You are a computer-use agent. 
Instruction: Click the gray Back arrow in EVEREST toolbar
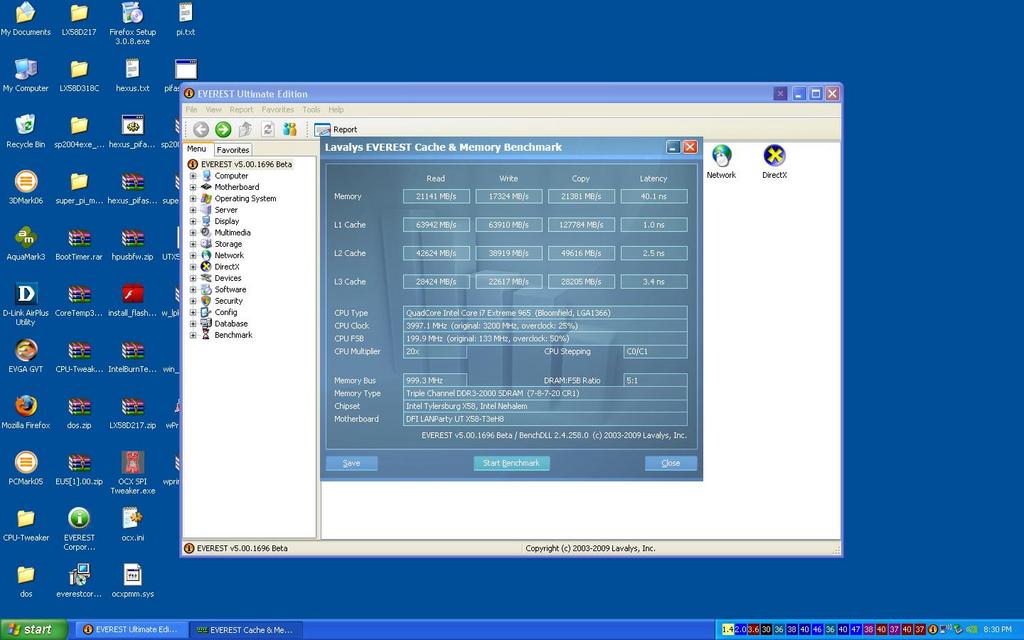tap(200, 129)
